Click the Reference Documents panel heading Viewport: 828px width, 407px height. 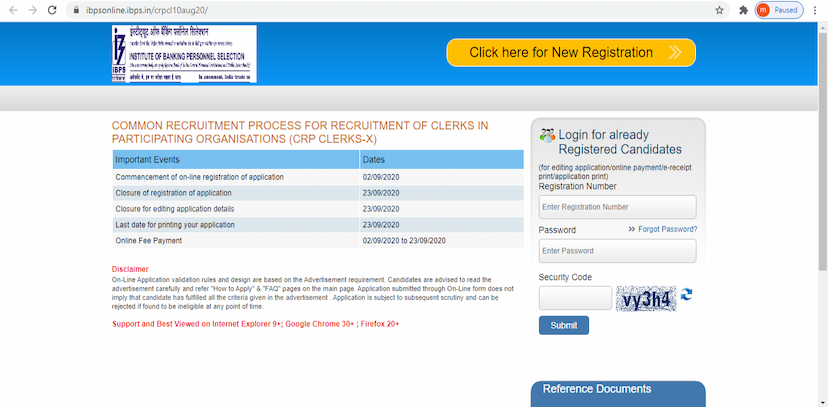coord(597,389)
